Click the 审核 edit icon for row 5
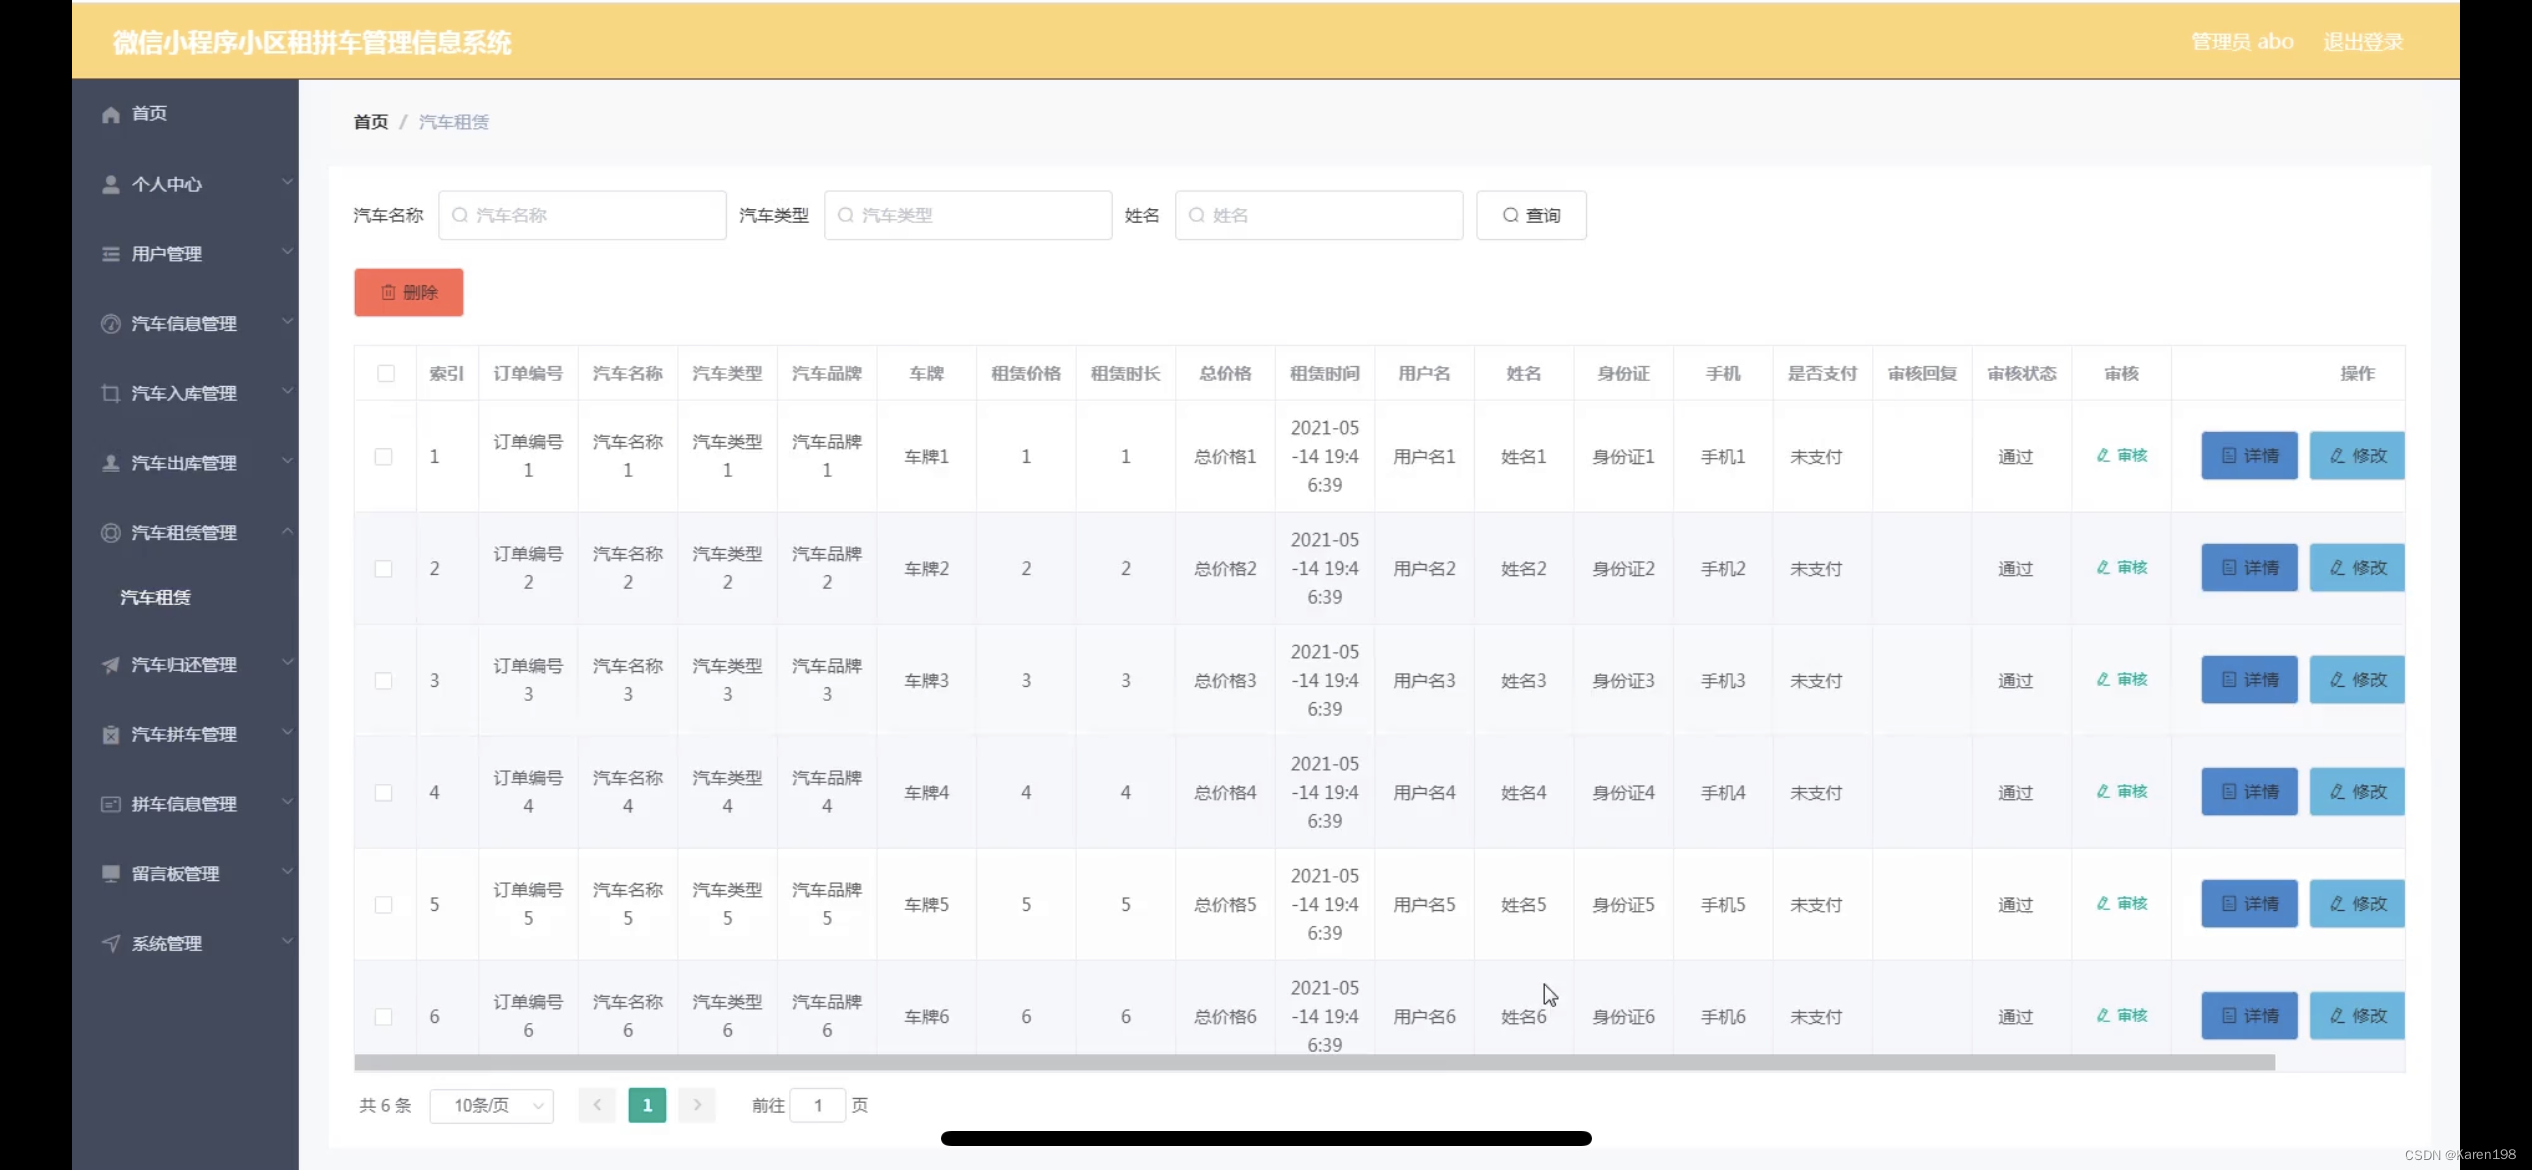Image resolution: width=2532 pixels, height=1170 pixels. [x=2103, y=903]
